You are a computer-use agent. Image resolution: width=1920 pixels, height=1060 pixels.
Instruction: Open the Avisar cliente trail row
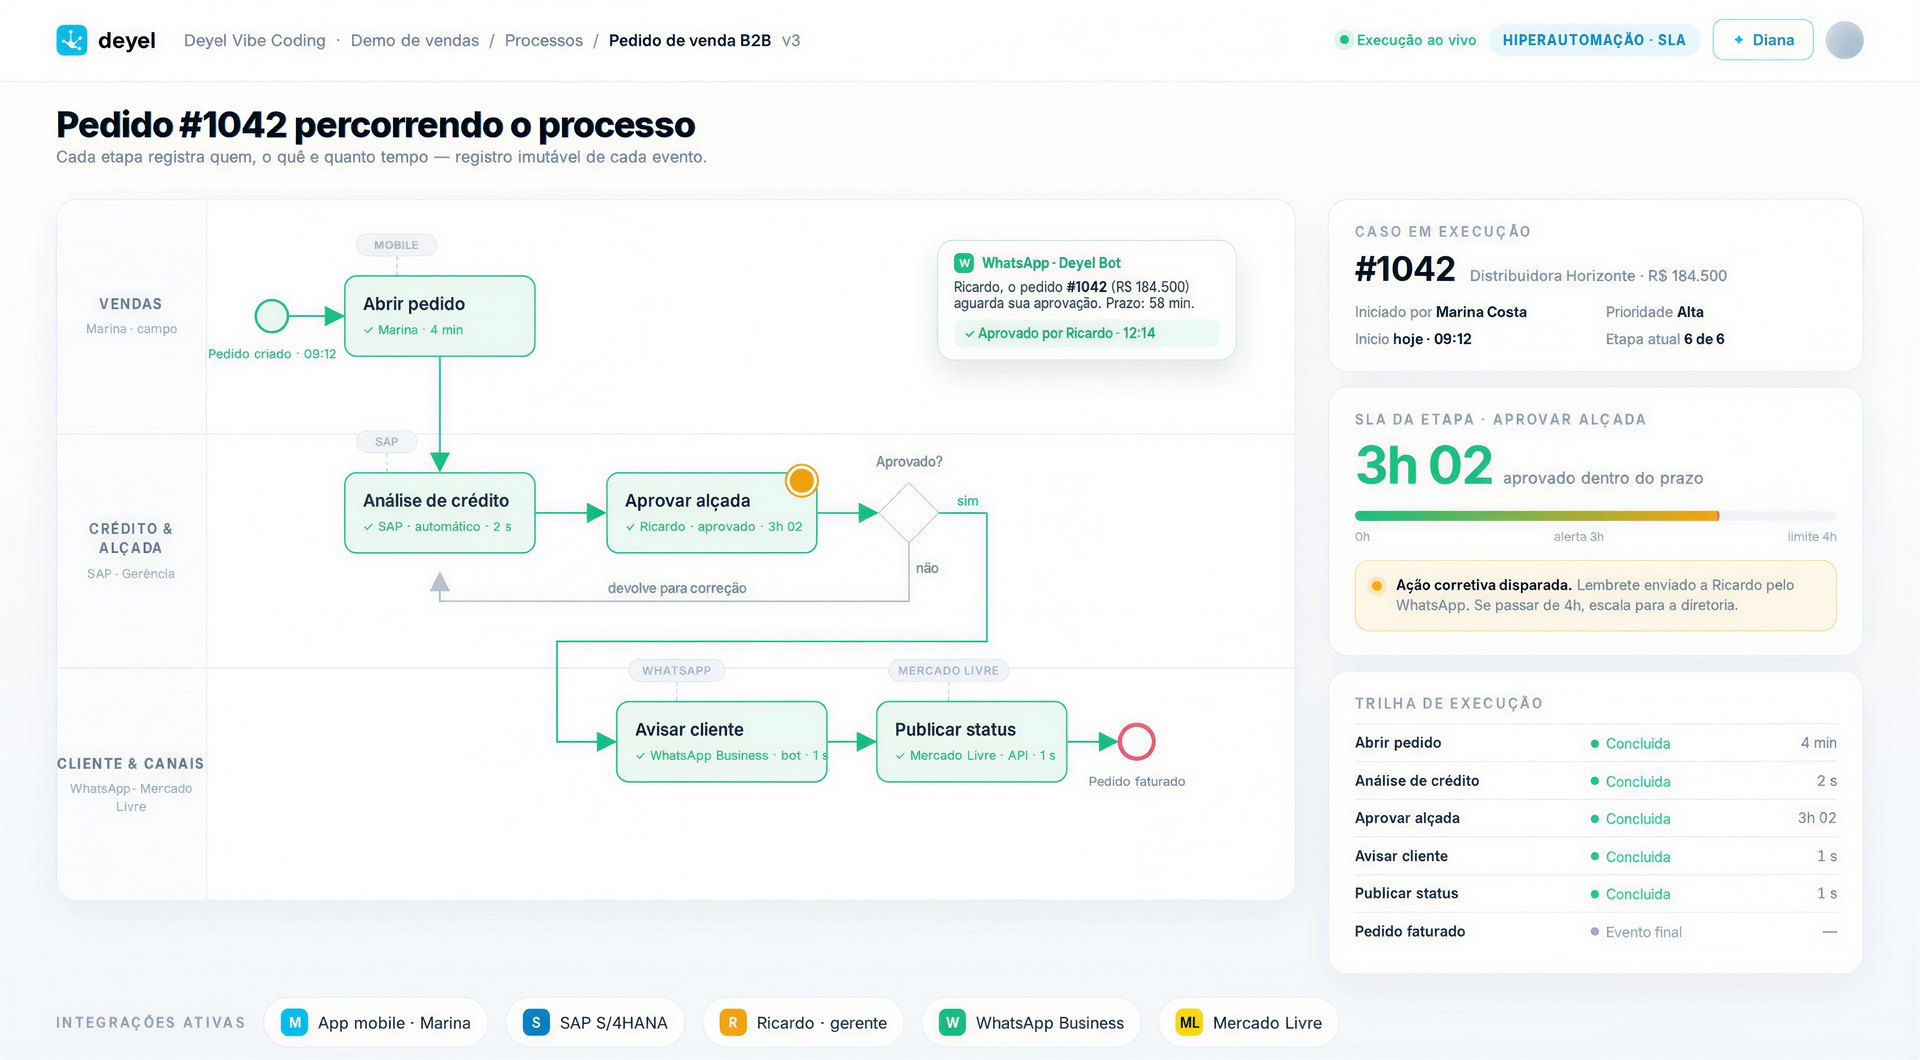coord(1596,856)
